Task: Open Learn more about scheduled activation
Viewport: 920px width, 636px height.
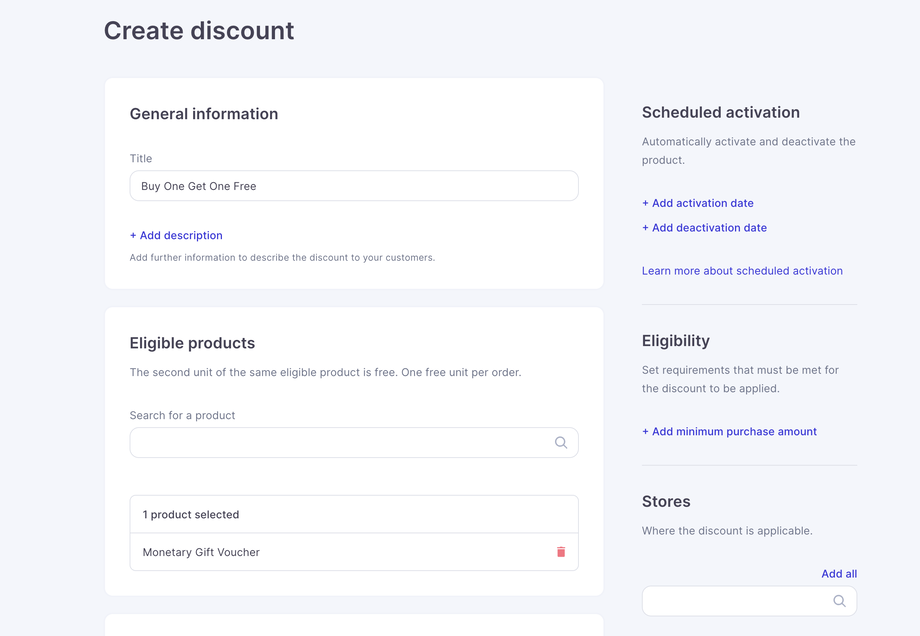Action: pos(742,270)
